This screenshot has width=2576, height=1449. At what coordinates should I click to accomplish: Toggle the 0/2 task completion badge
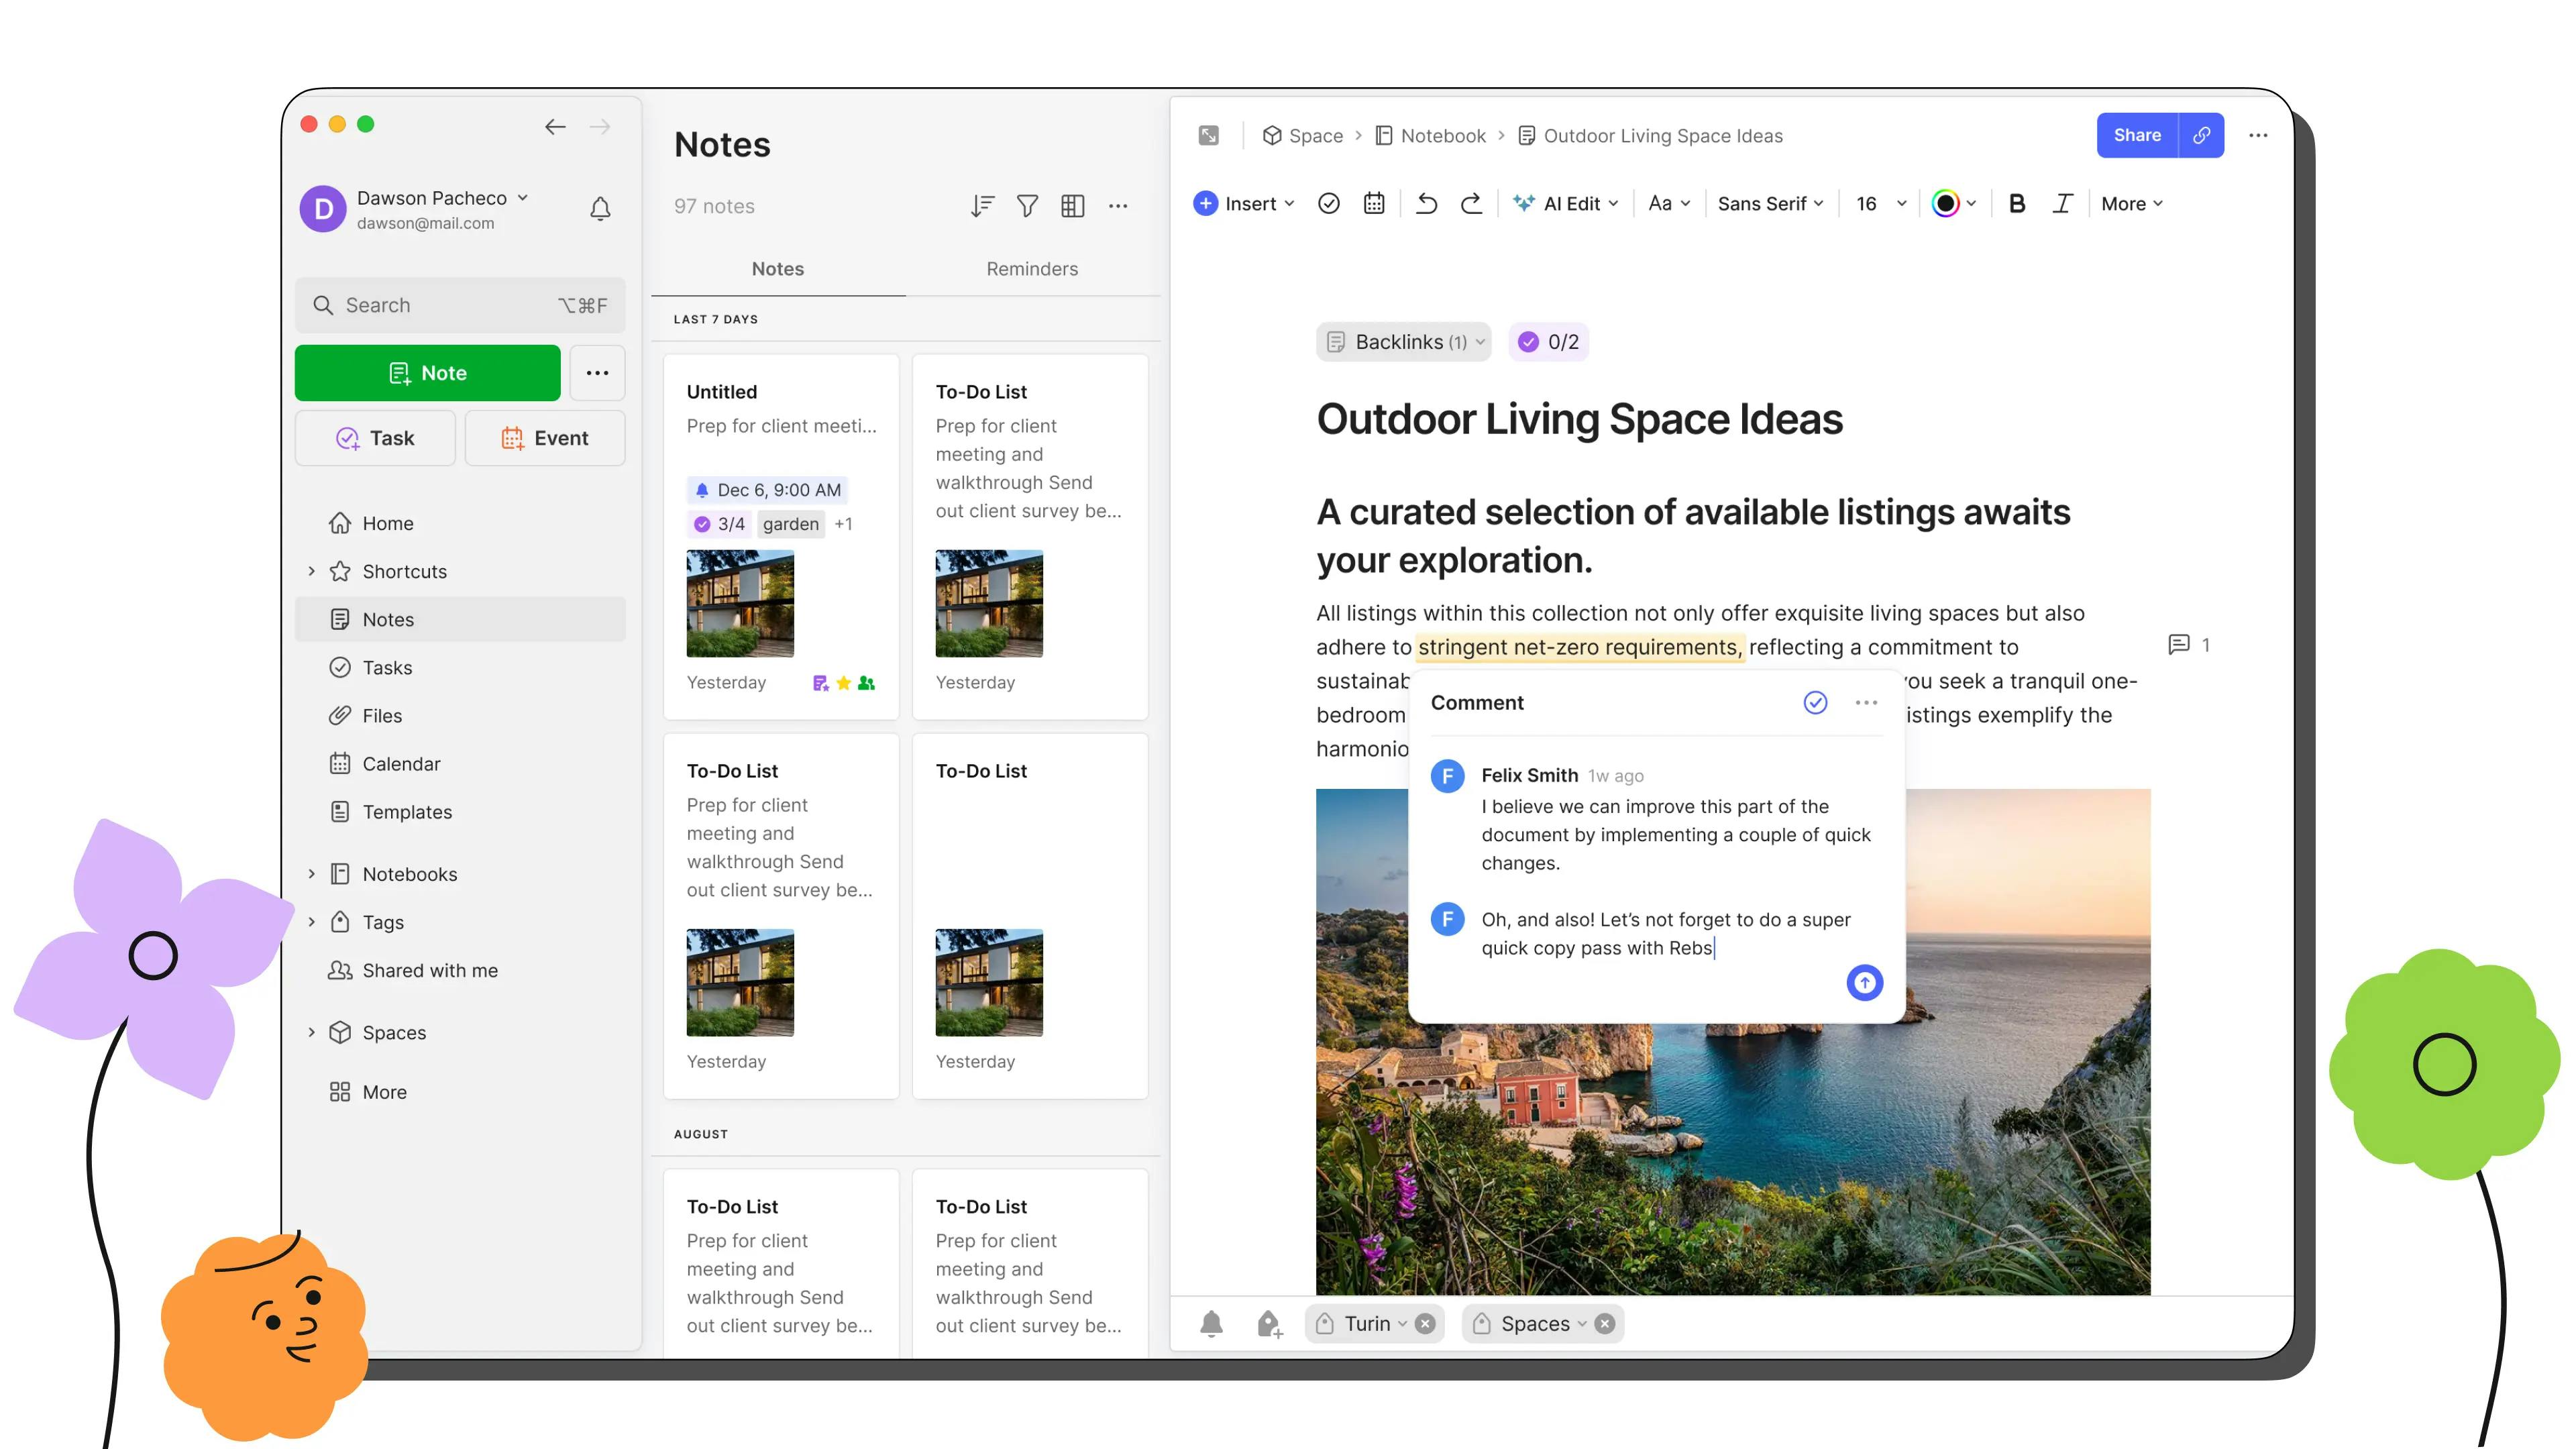(x=1549, y=342)
